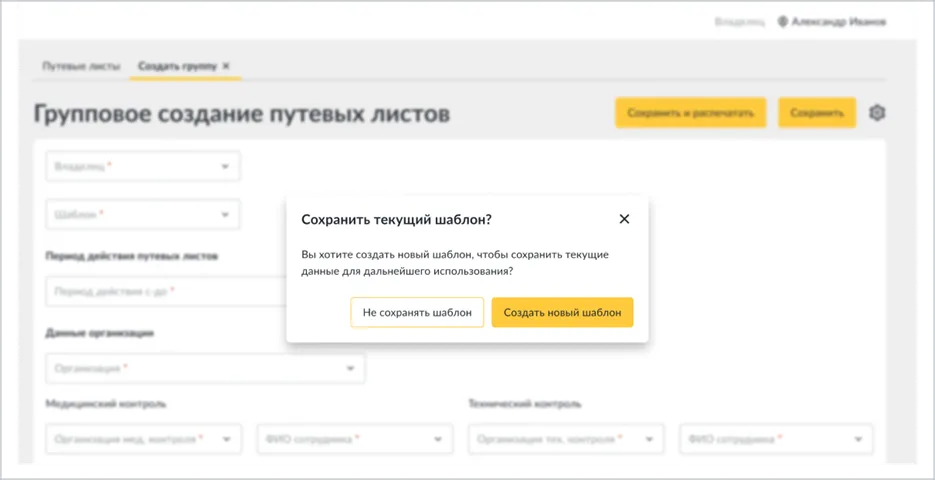The width and height of the screenshot is (935, 480).
Task: Click the "Сохранить и распечатать" button
Action: pos(691,113)
